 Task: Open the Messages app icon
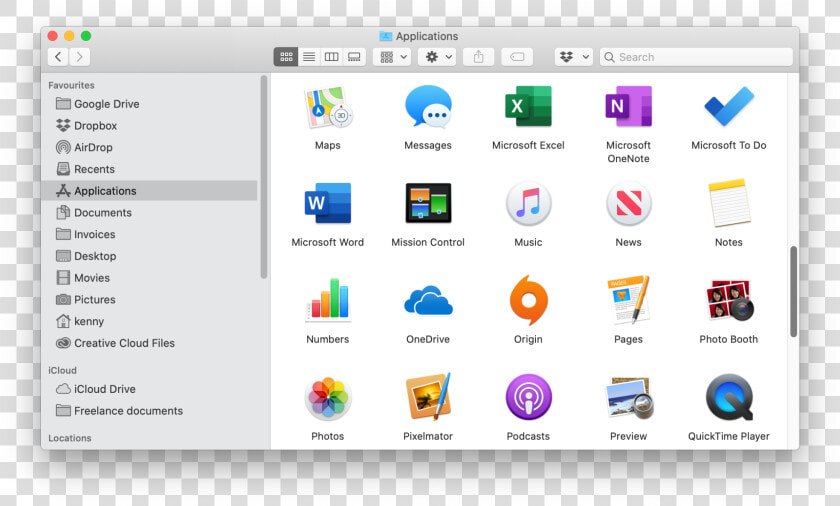(428, 107)
